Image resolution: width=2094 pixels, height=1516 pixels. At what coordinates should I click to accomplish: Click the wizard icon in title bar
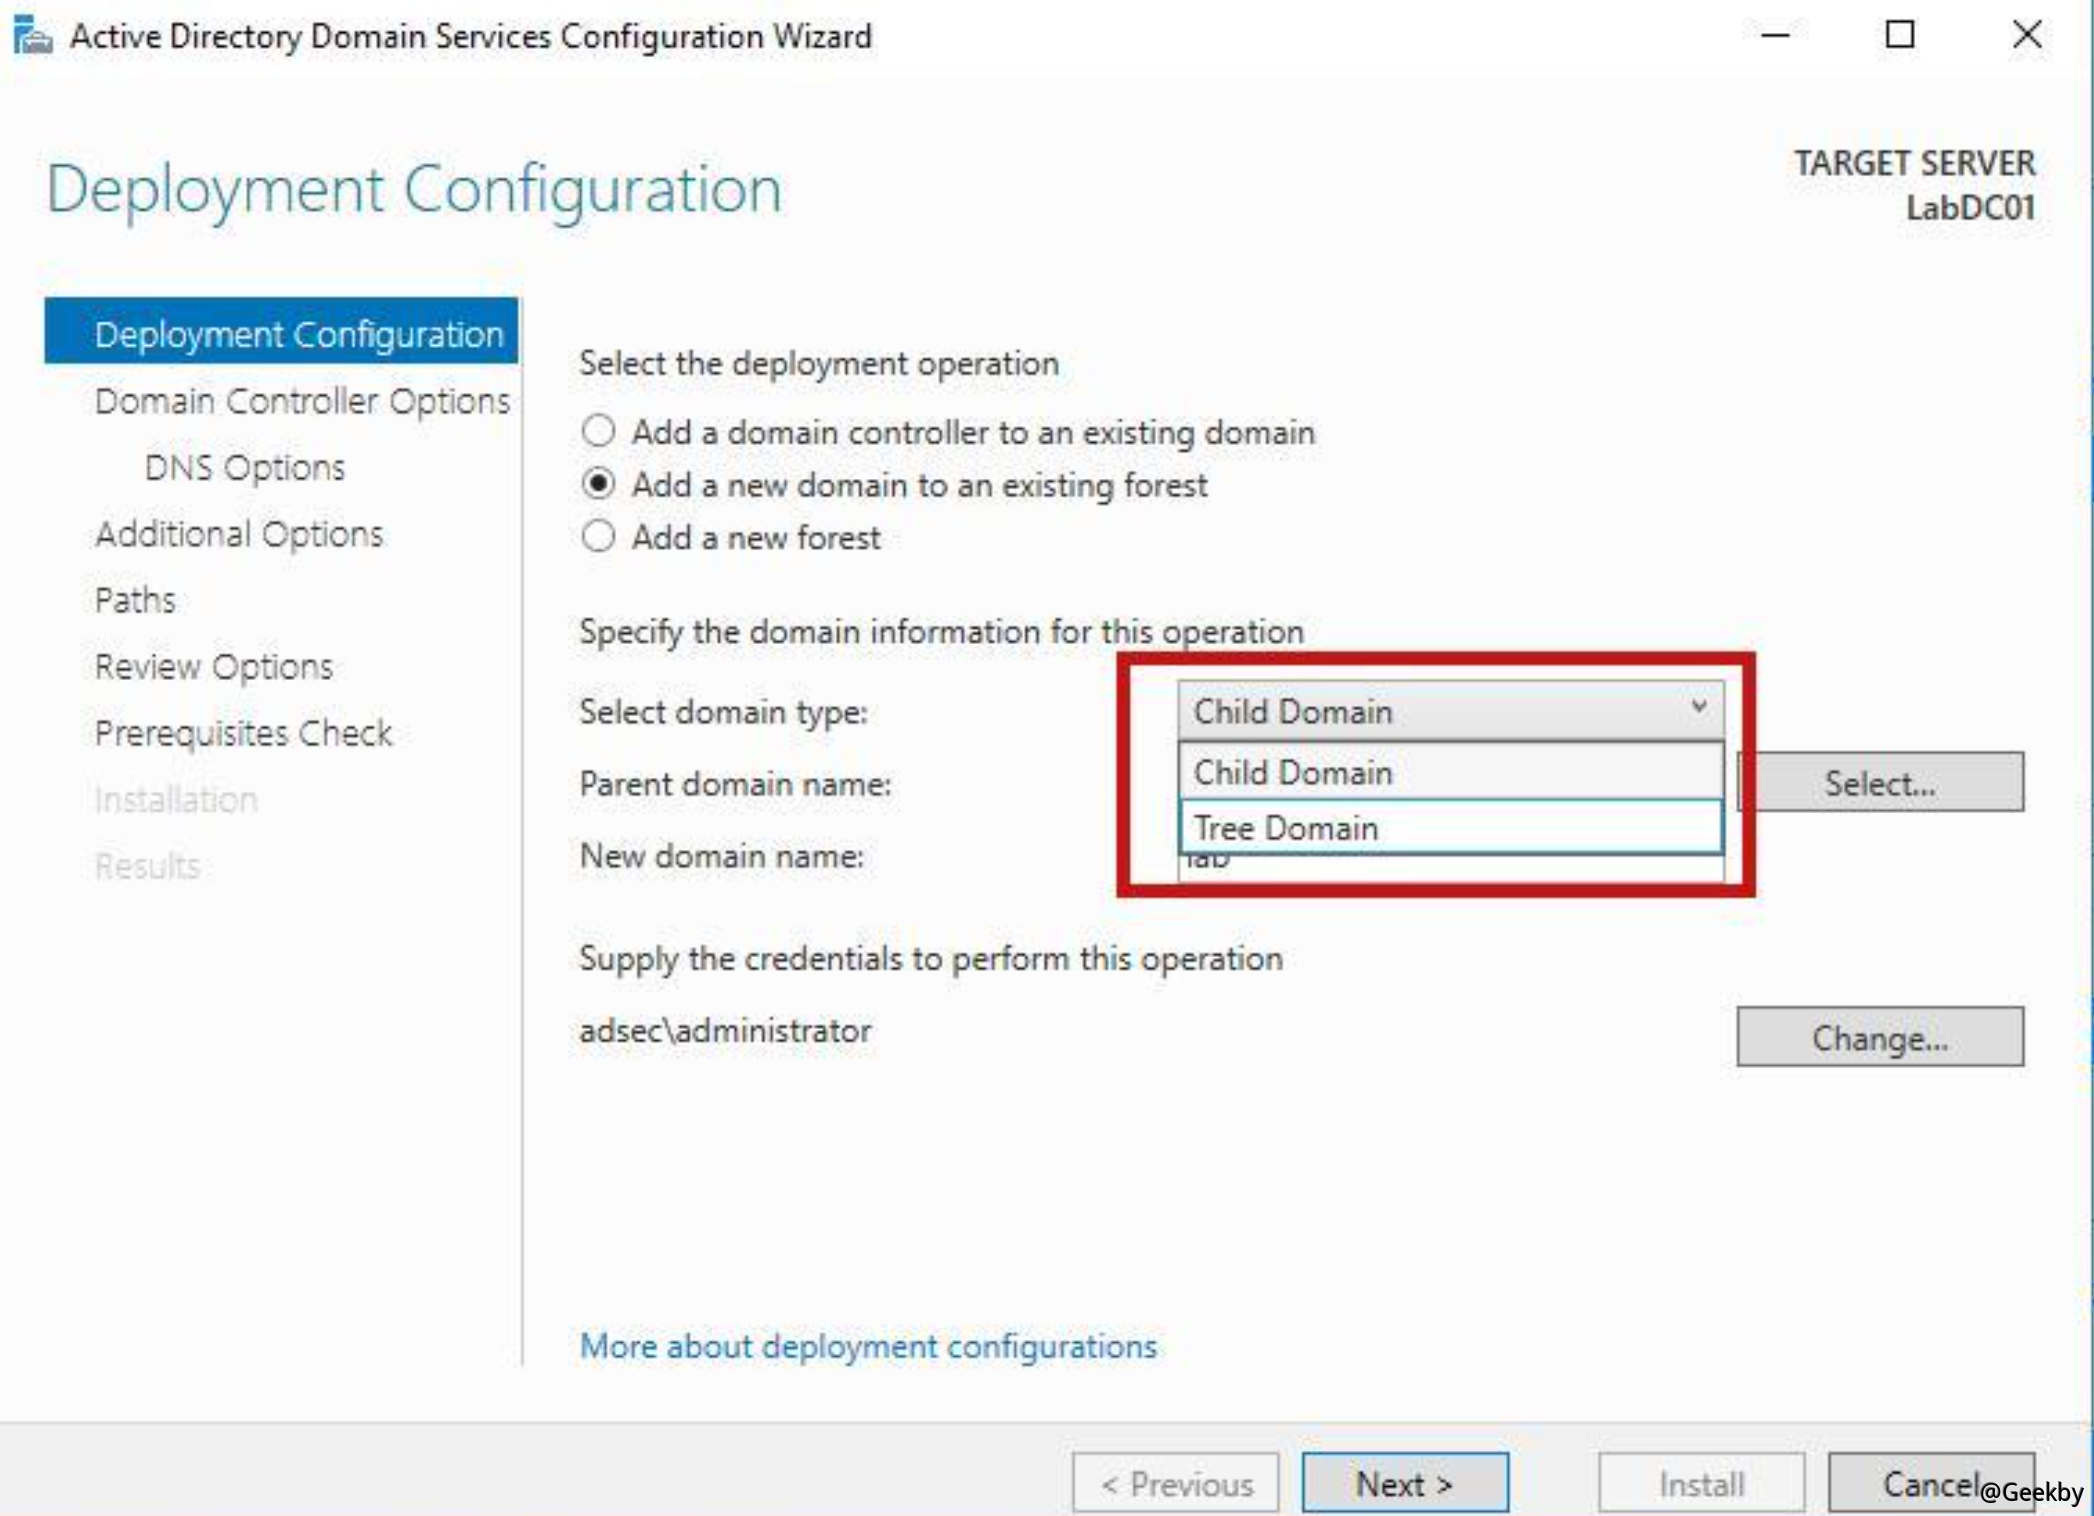[32, 36]
